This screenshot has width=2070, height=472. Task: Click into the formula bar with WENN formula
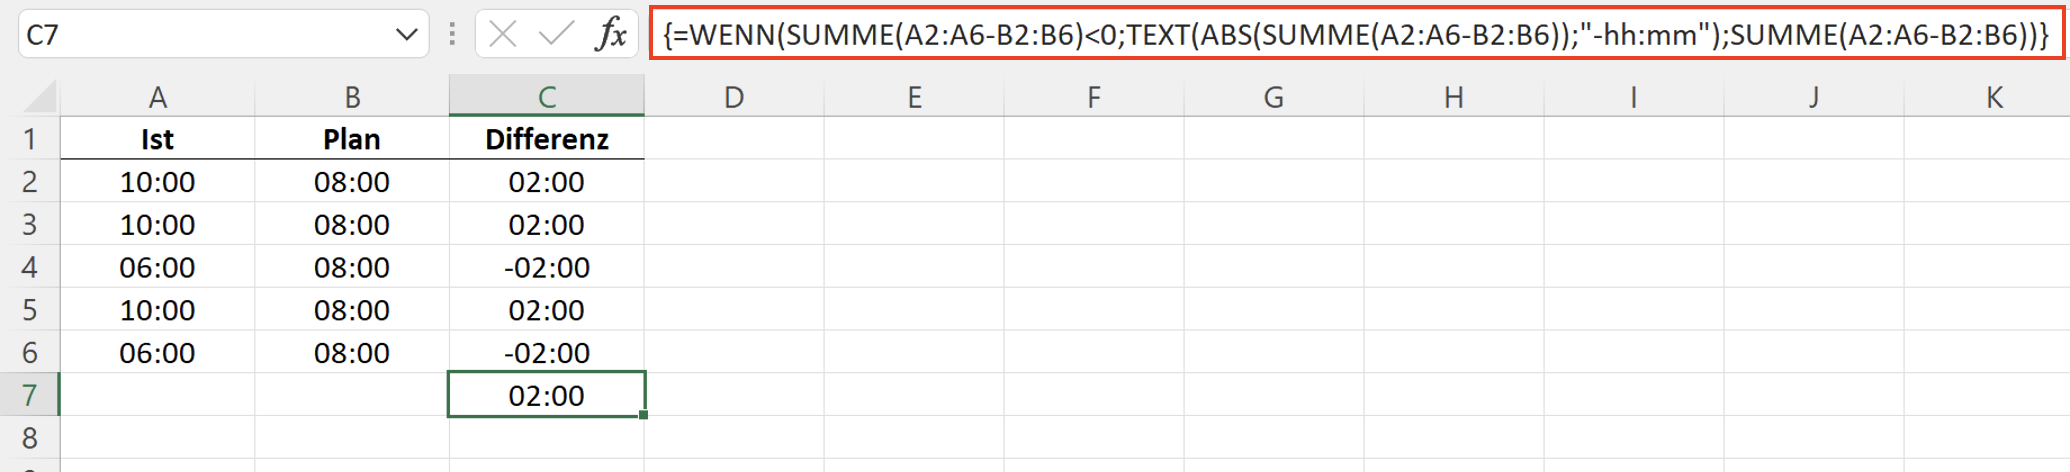click(1356, 35)
